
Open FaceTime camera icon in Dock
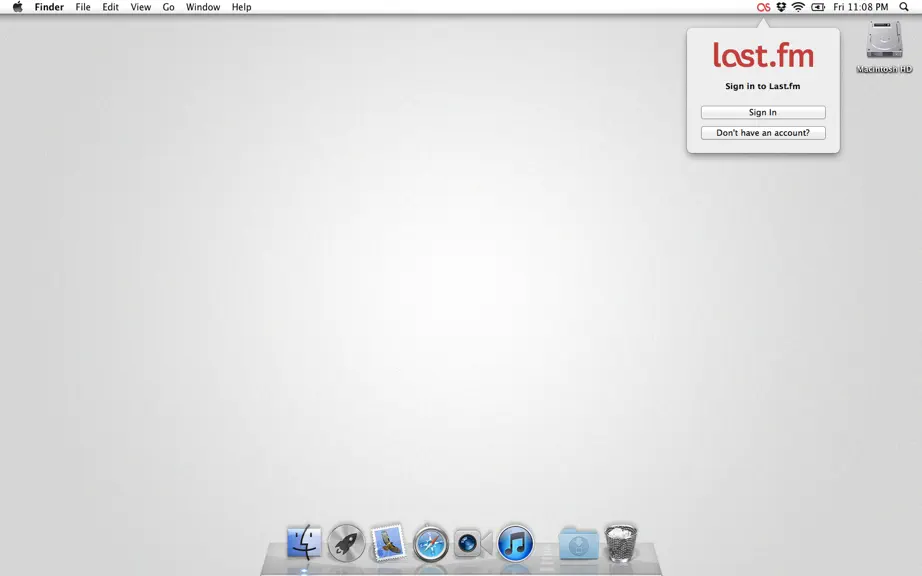click(x=473, y=543)
